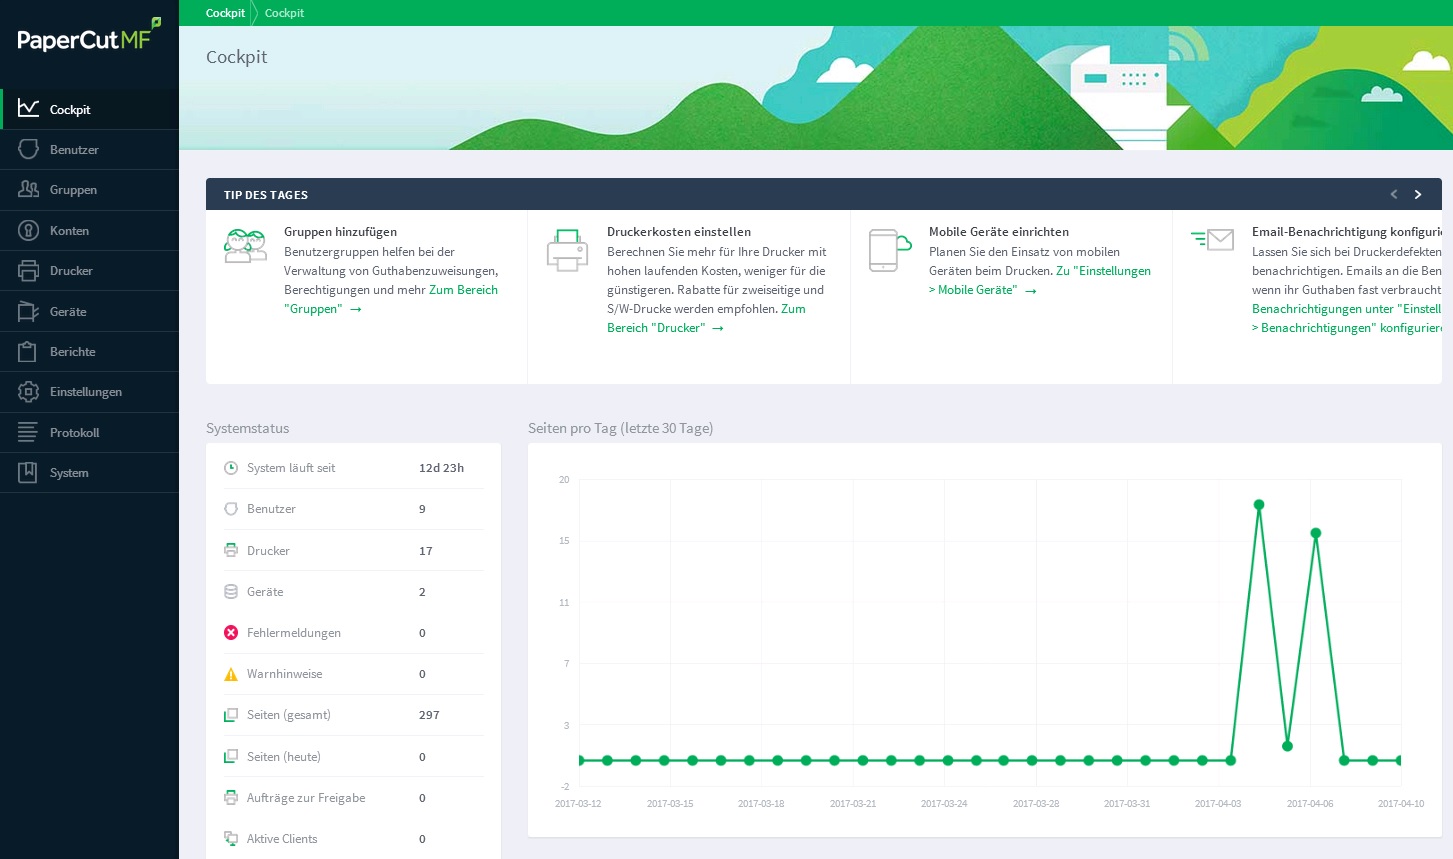Click the Cockpit menu item in sidebar

pyautogui.click(x=70, y=110)
